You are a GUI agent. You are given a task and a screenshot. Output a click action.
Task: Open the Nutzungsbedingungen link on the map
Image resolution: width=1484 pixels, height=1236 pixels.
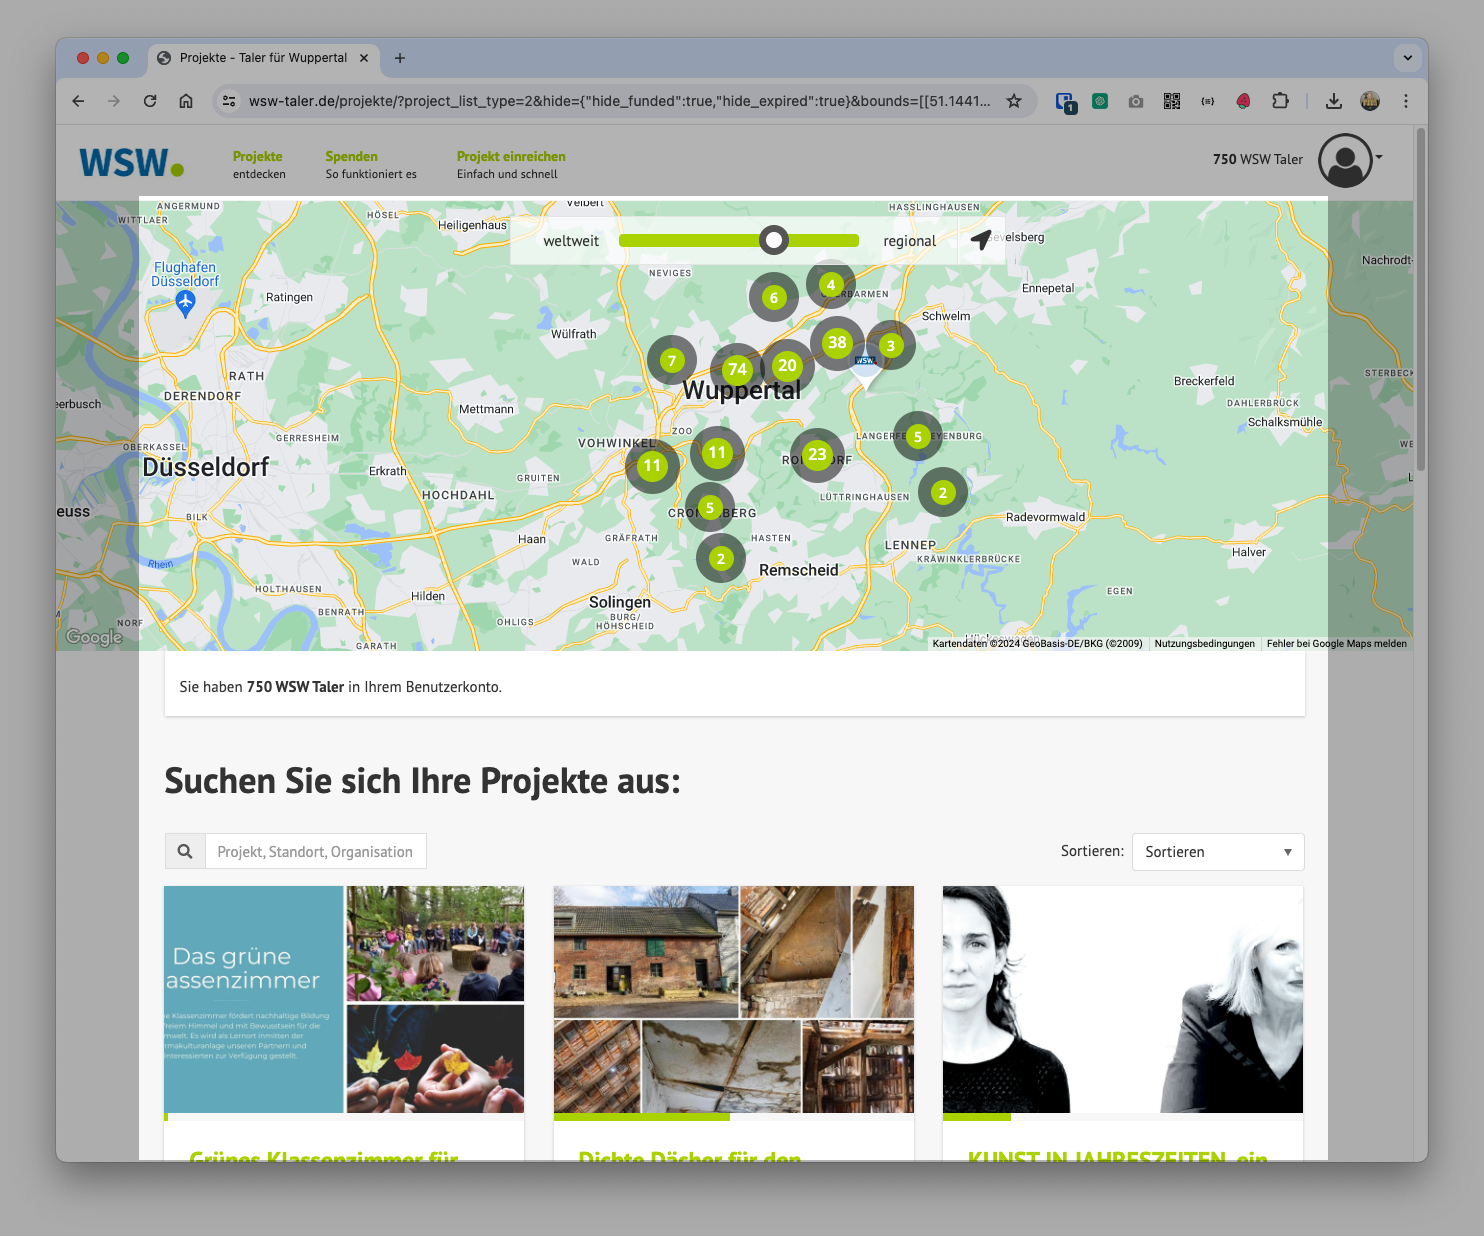click(x=1204, y=644)
